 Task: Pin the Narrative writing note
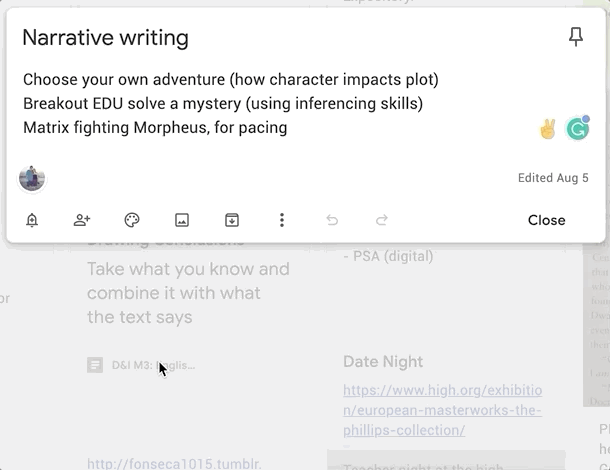coord(575,38)
